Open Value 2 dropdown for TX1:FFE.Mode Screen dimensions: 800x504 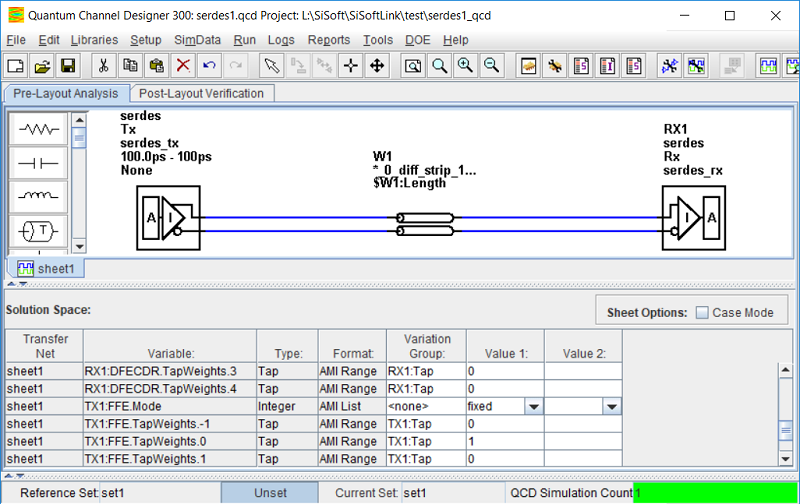pos(611,407)
